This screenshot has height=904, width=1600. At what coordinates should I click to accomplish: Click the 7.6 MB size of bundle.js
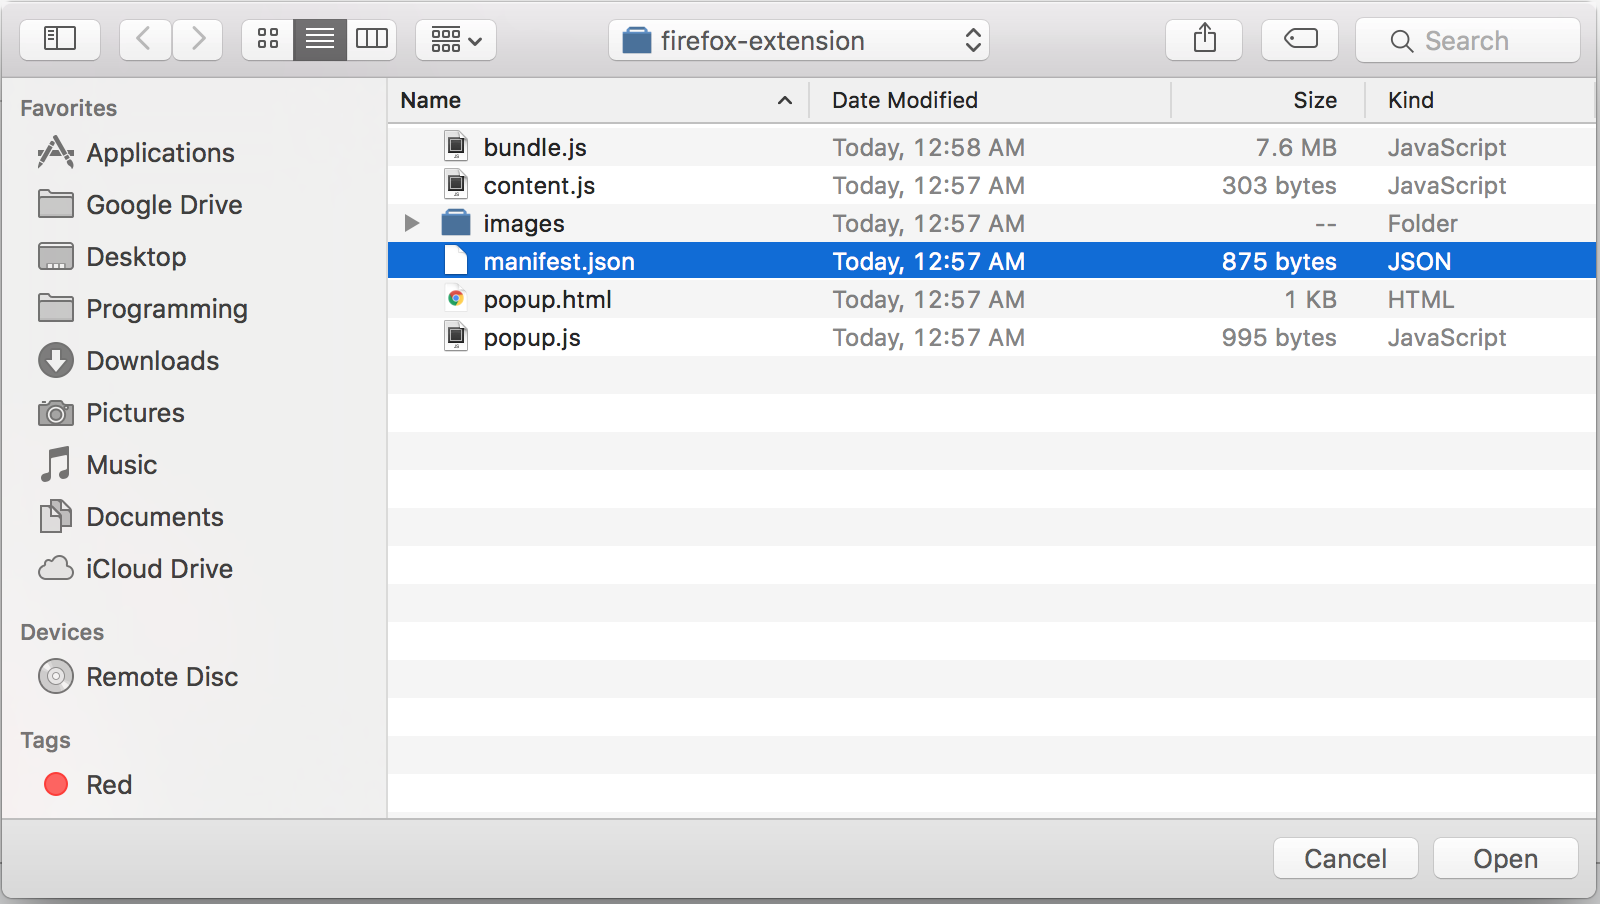click(x=1296, y=147)
